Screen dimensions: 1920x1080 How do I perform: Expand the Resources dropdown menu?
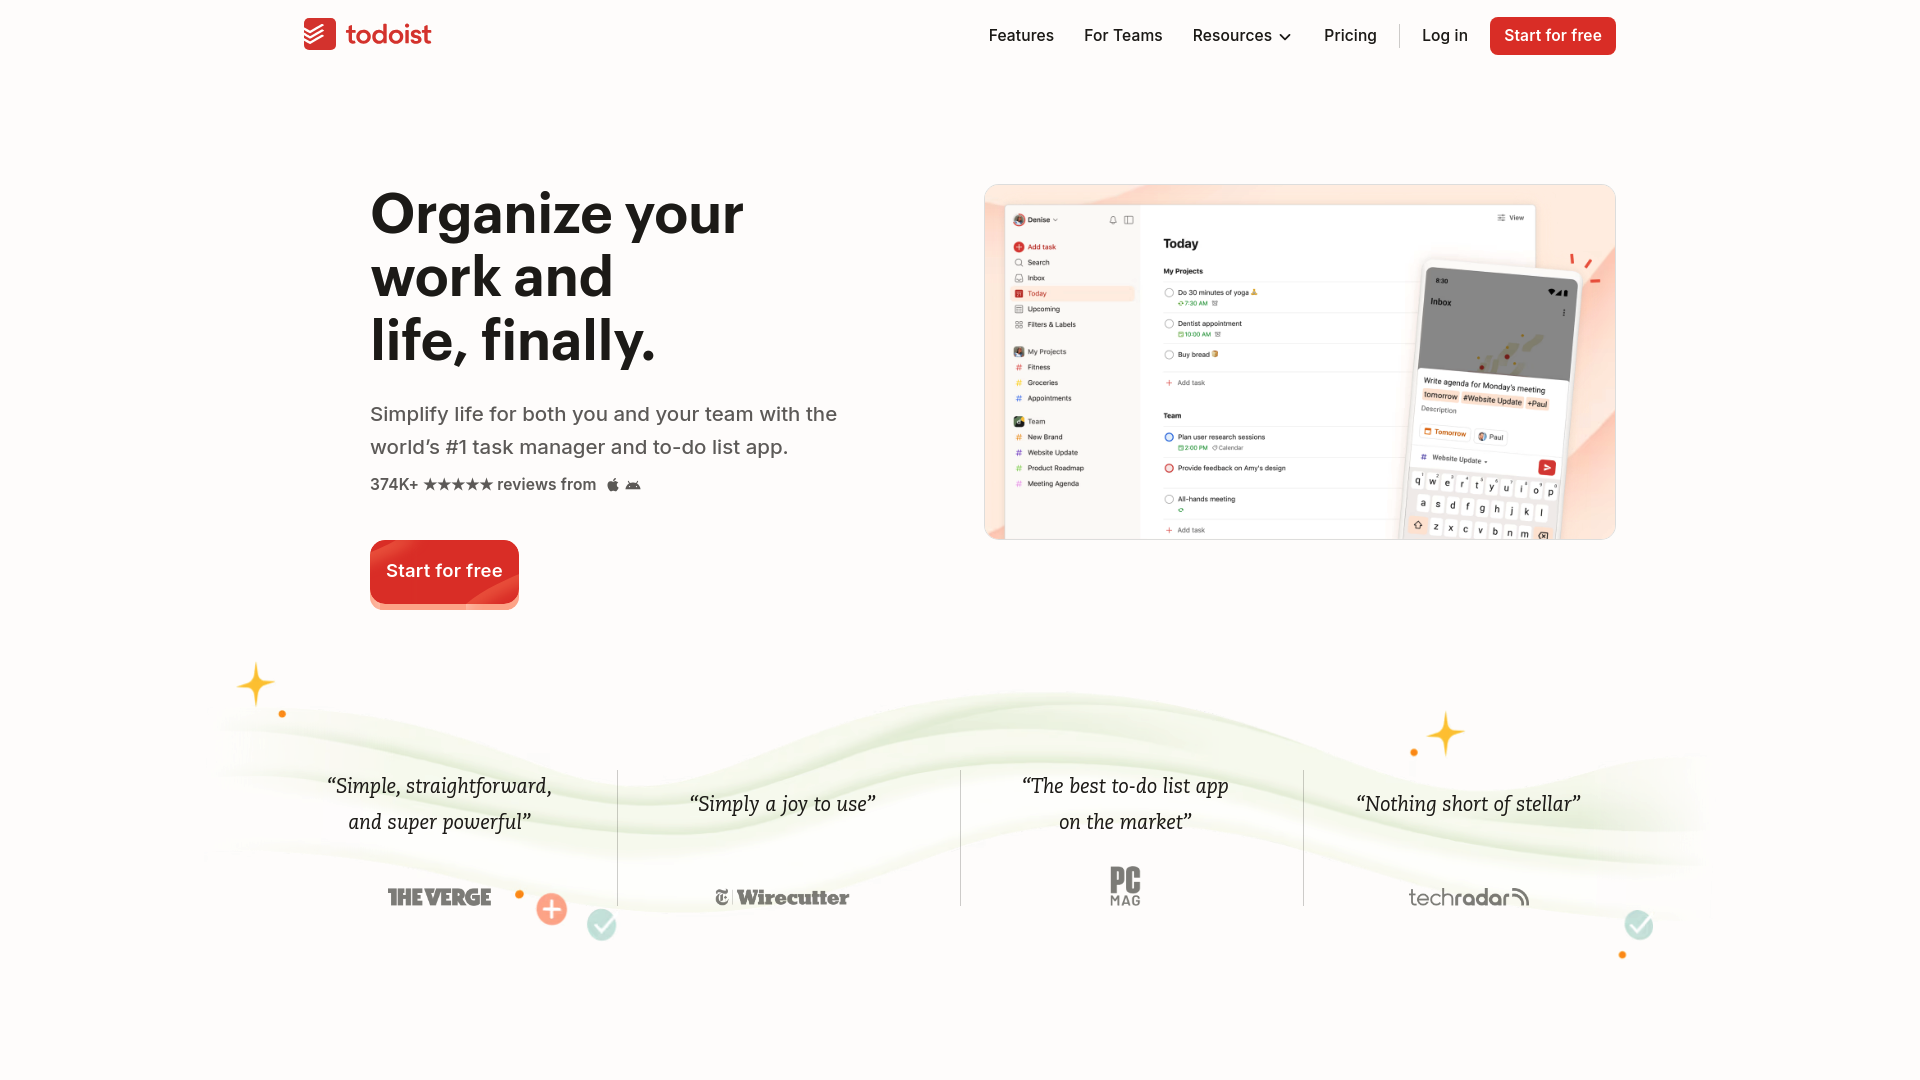point(1242,36)
